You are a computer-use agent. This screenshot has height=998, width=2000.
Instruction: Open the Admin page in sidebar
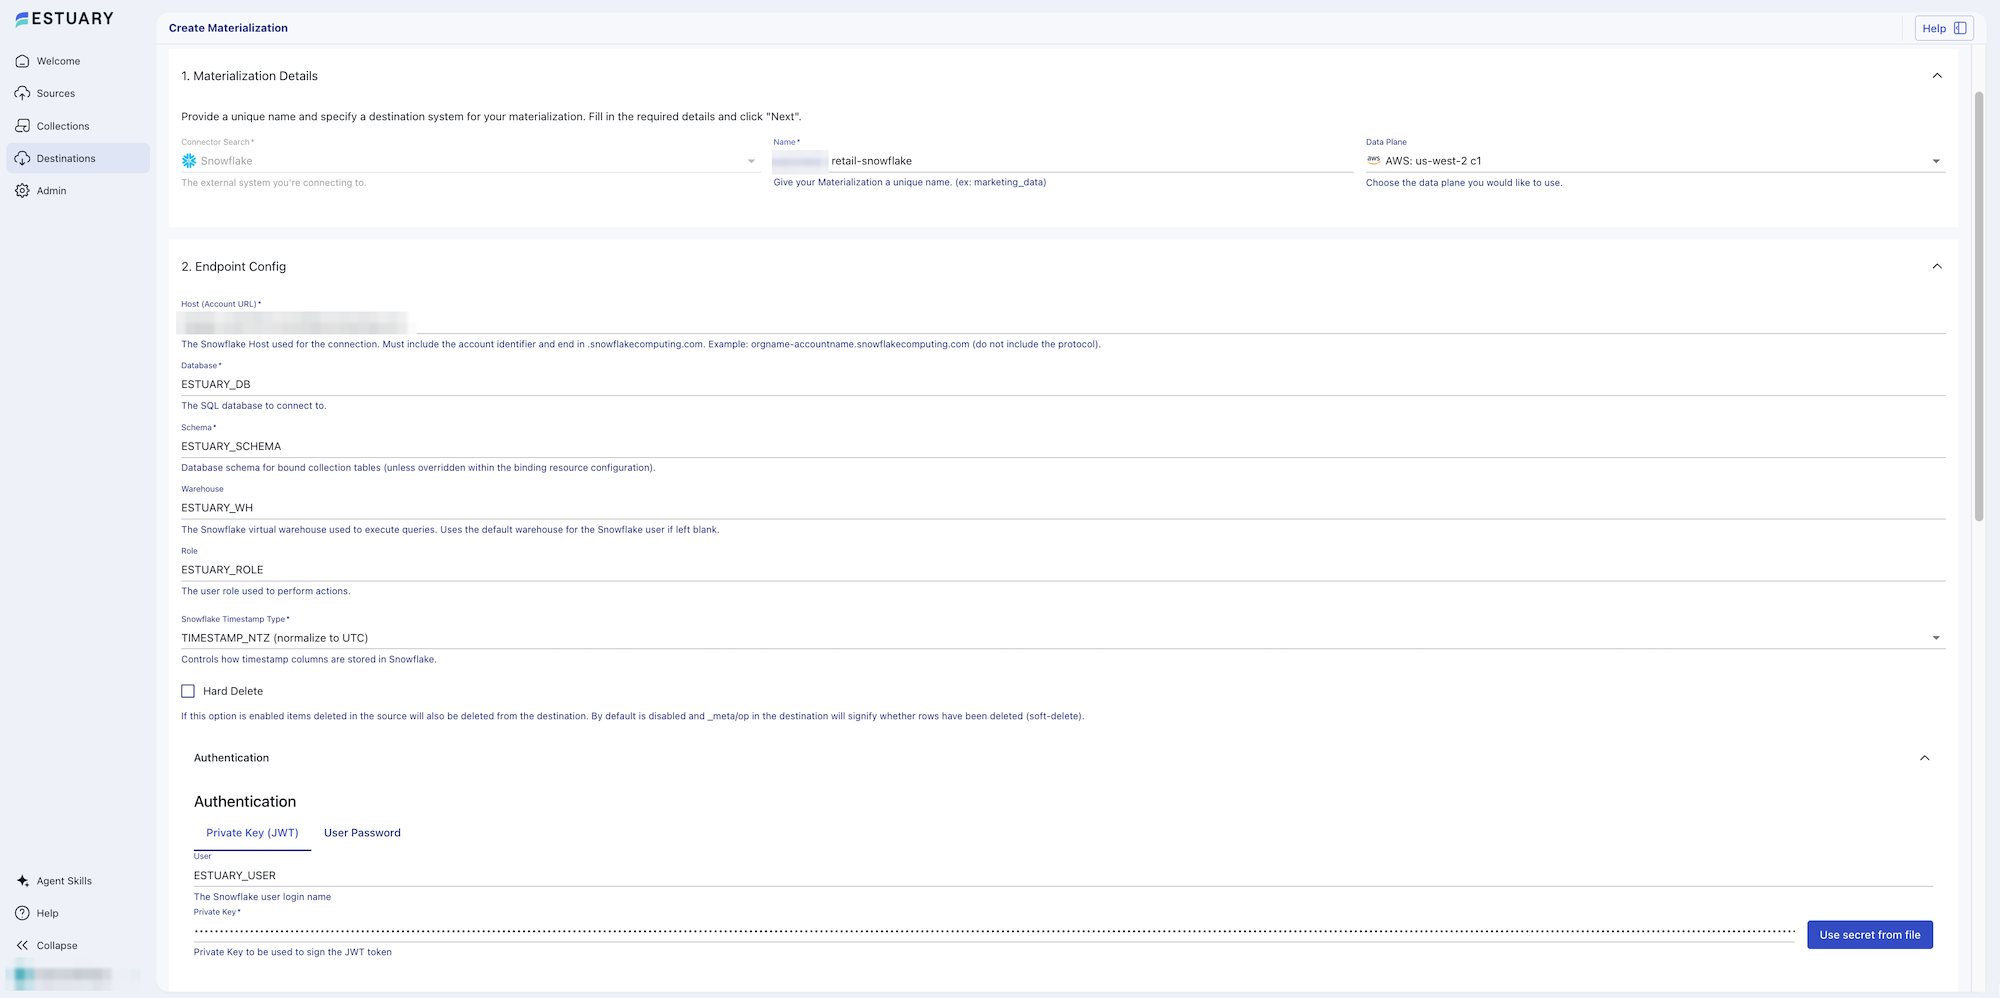pyautogui.click(x=78, y=190)
